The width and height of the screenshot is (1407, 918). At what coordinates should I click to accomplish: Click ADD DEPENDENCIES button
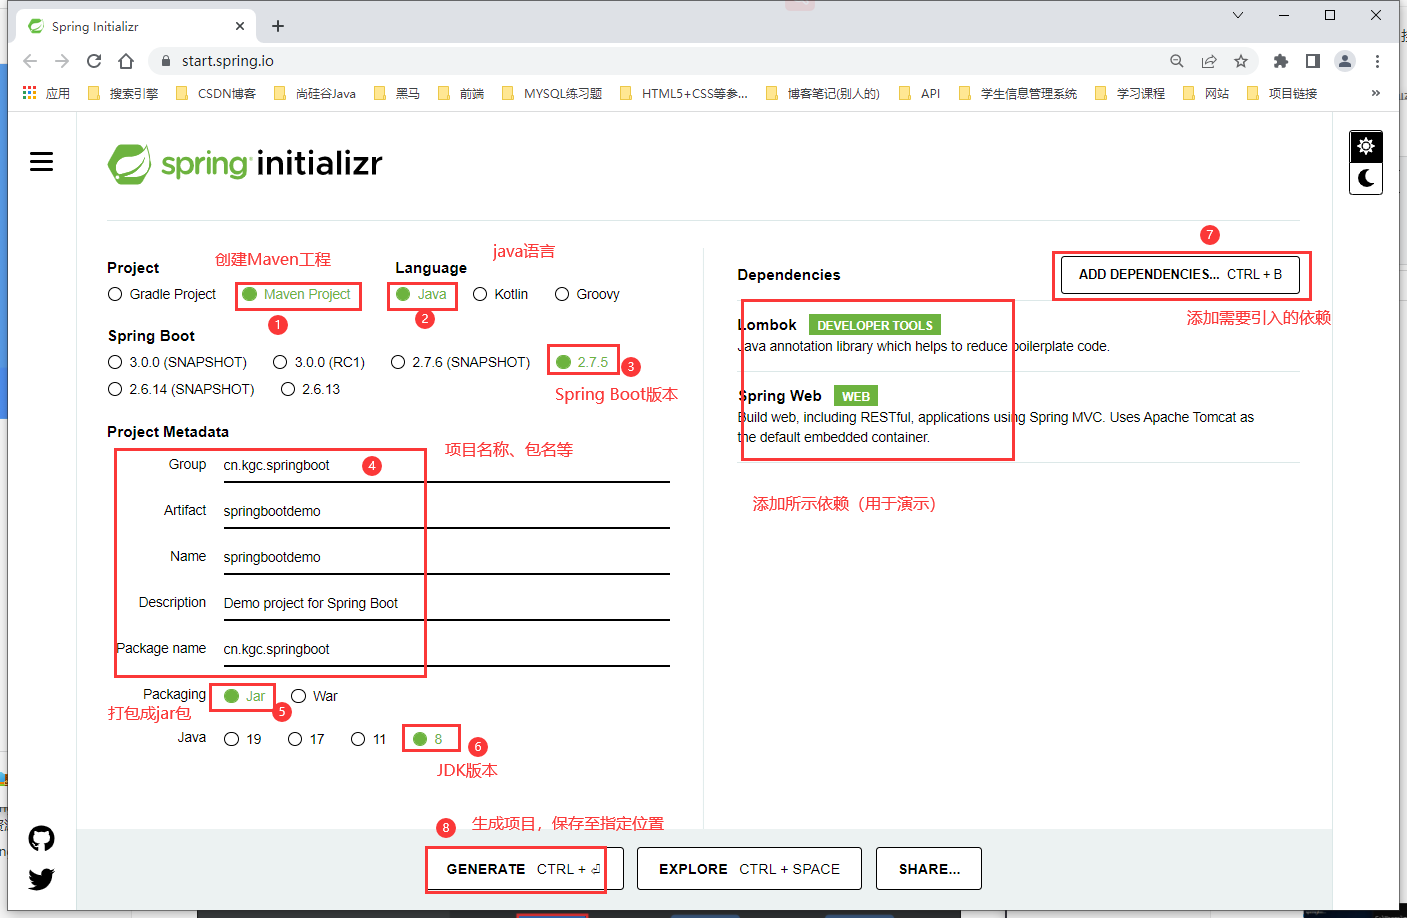[1181, 274]
